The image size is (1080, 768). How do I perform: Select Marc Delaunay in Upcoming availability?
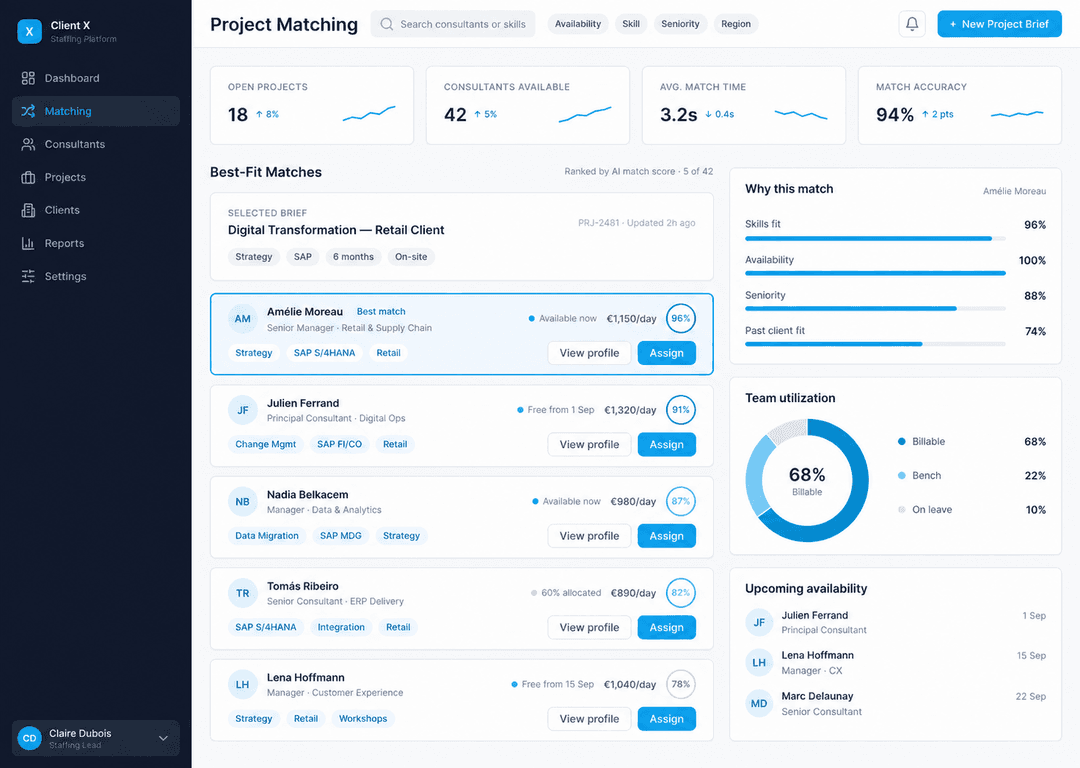point(895,704)
